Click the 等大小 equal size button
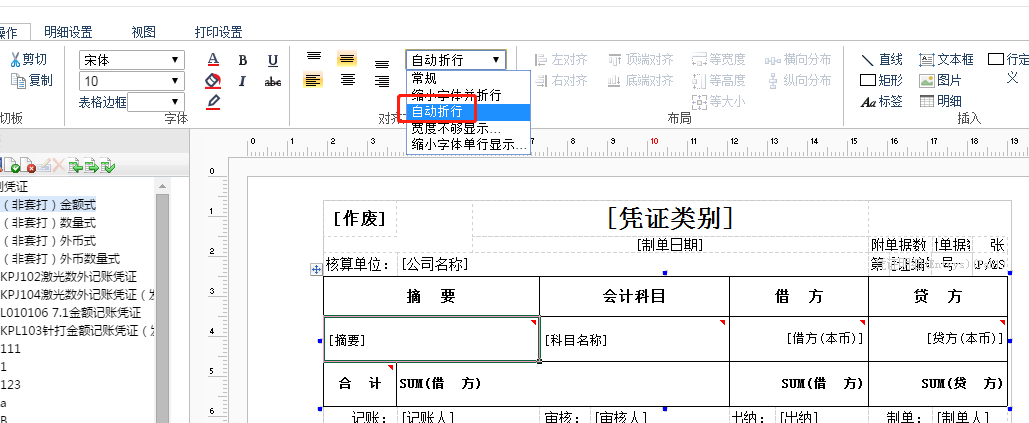 point(719,102)
